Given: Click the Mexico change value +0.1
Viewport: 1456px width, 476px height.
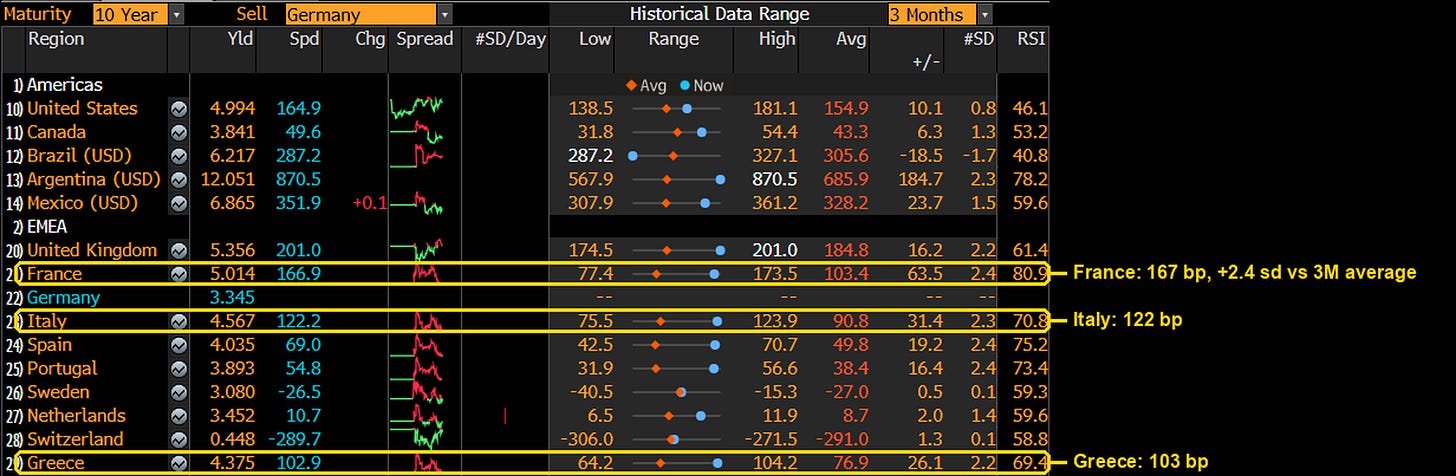Looking at the screenshot, I should tap(369, 204).
